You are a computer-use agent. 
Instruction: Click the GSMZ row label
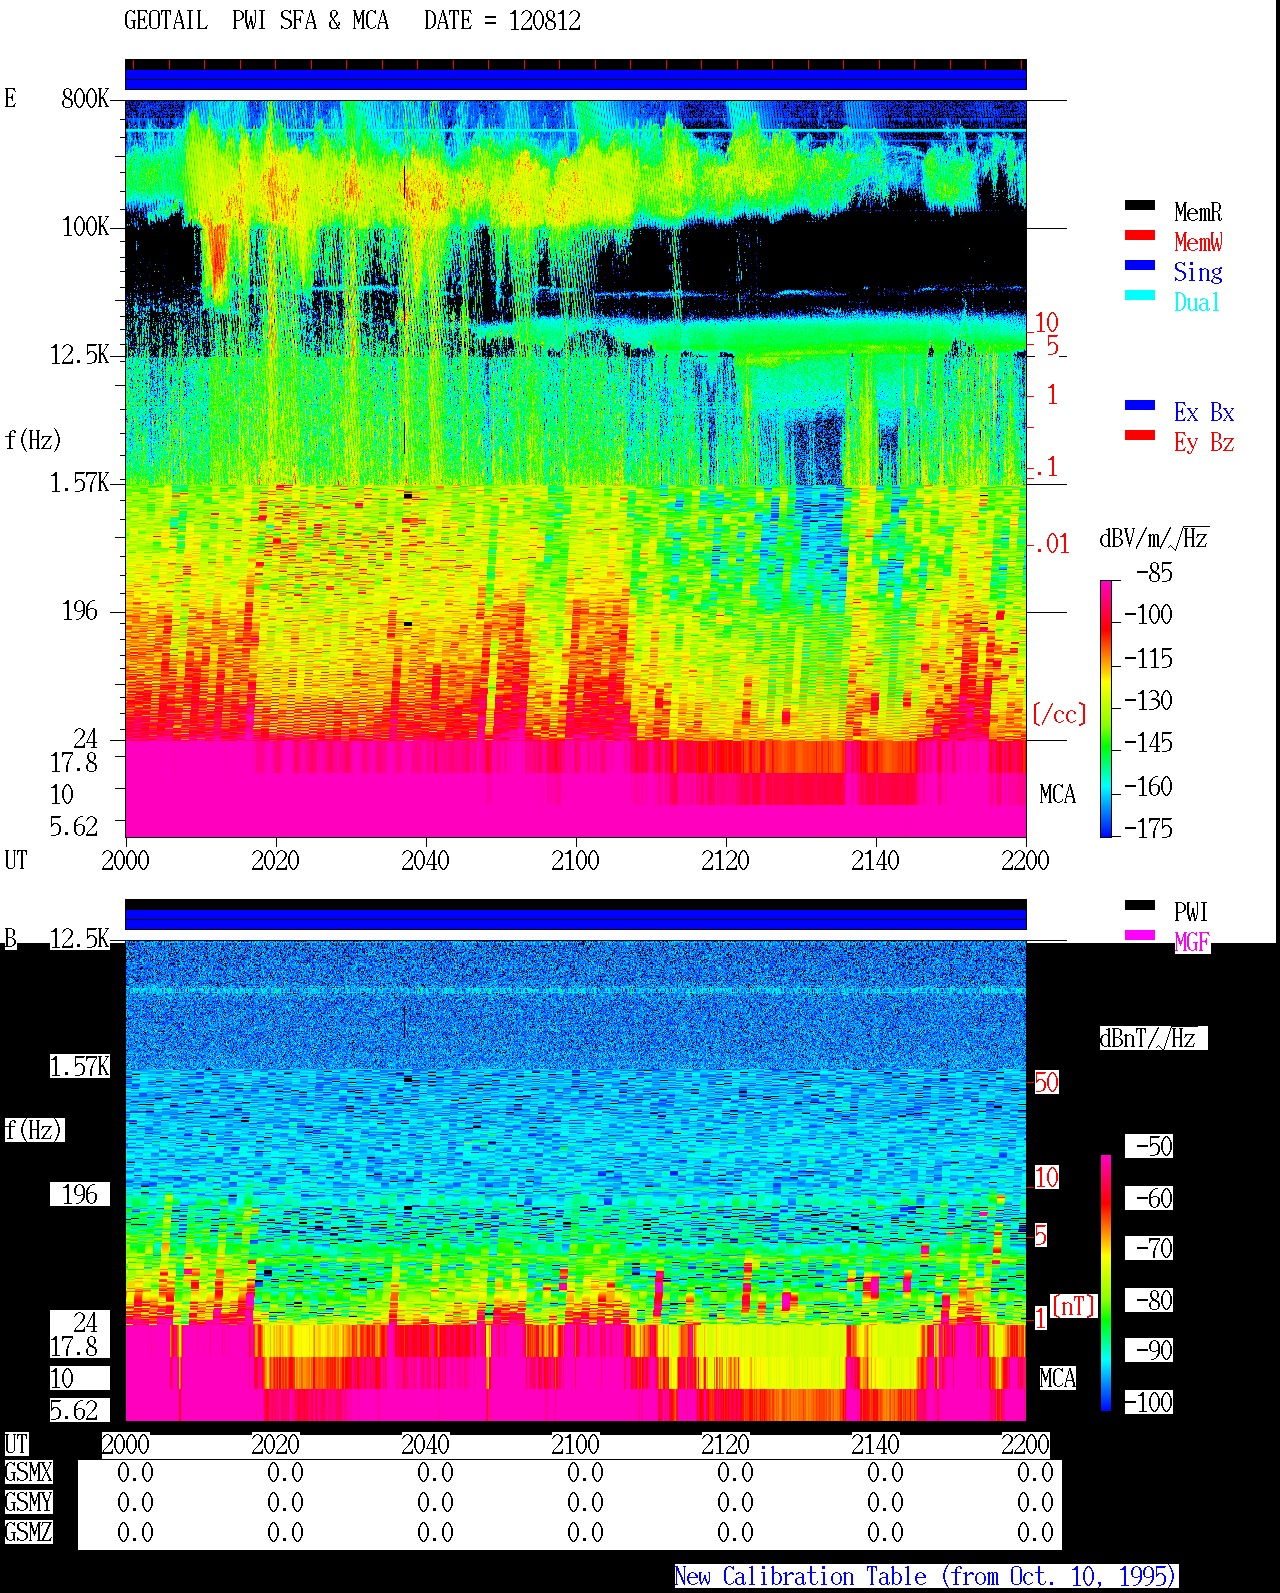click(28, 1532)
